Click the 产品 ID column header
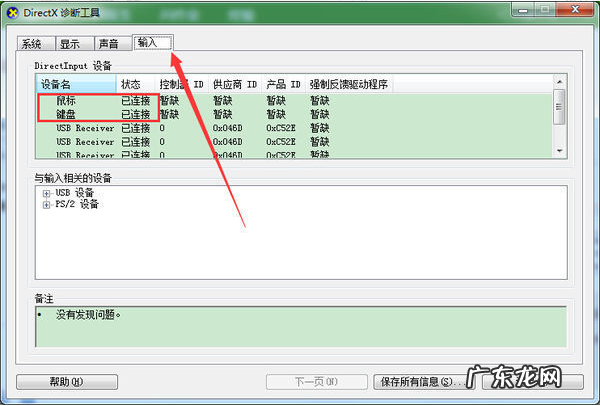 [283, 84]
